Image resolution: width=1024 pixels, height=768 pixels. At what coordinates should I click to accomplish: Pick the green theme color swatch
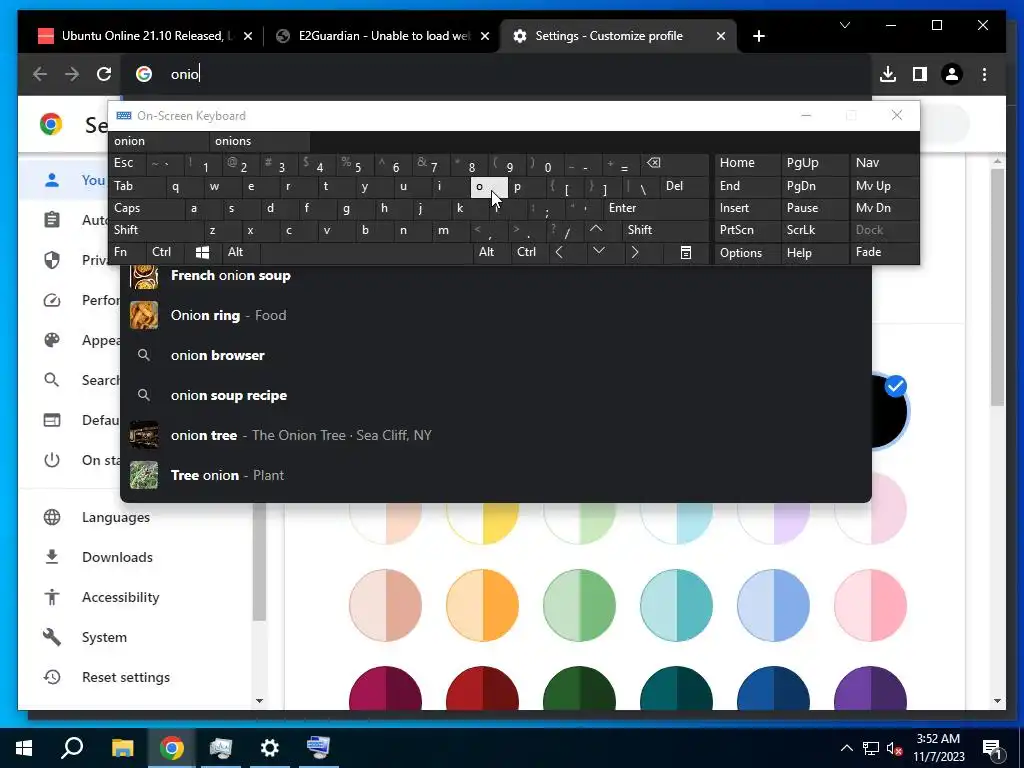pos(579,605)
